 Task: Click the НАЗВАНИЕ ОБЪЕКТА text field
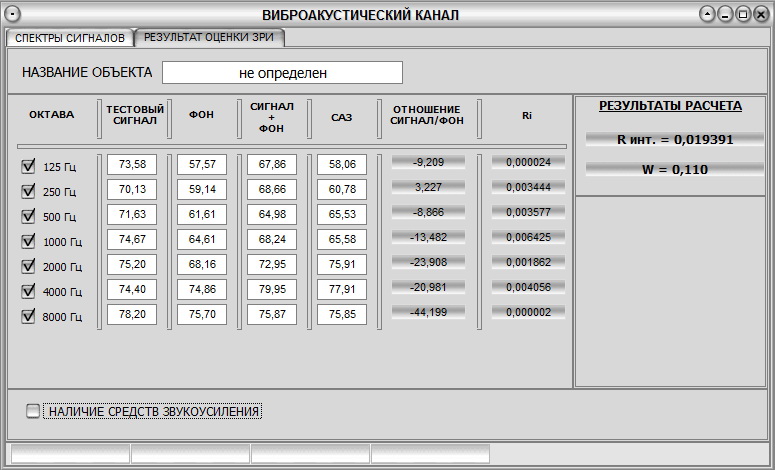click(x=282, y=73)
